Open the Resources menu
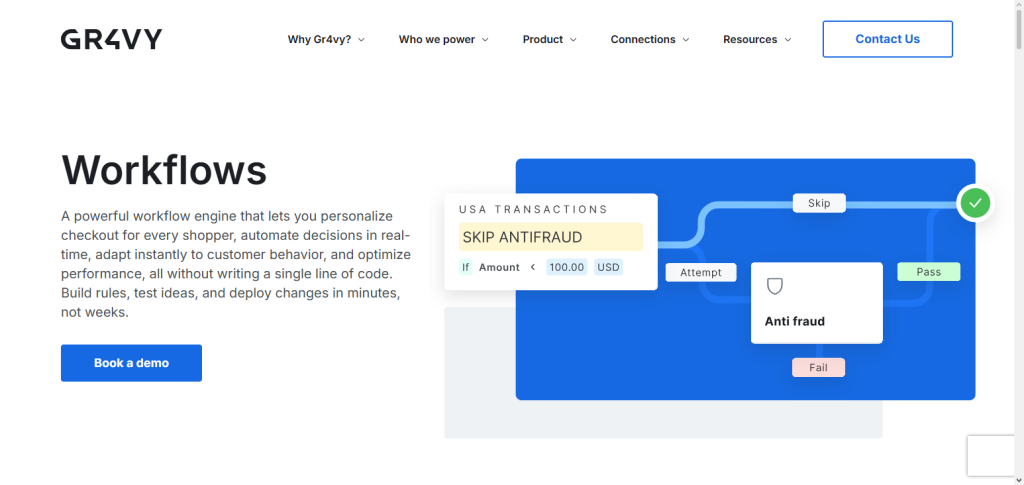Viewport: 1024px width, 485px height. point(757,39)
